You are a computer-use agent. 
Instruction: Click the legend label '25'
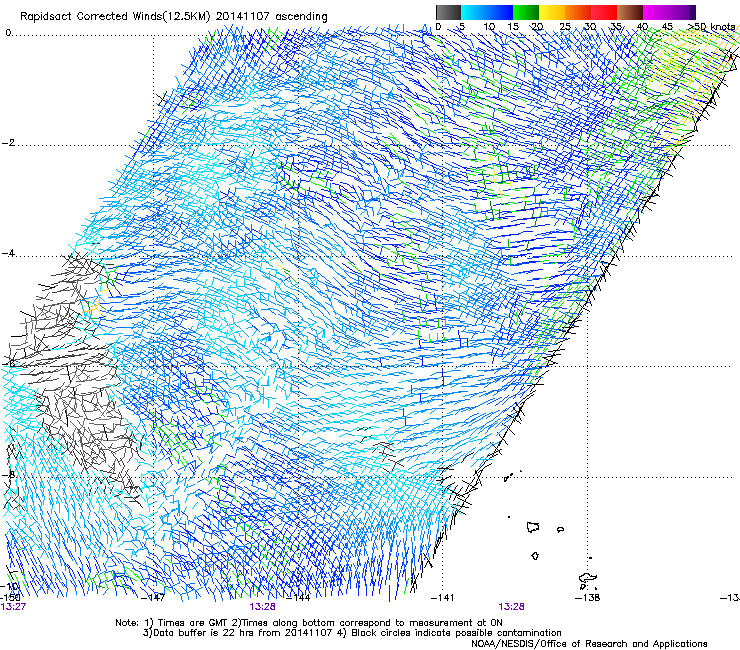point(565,27)
